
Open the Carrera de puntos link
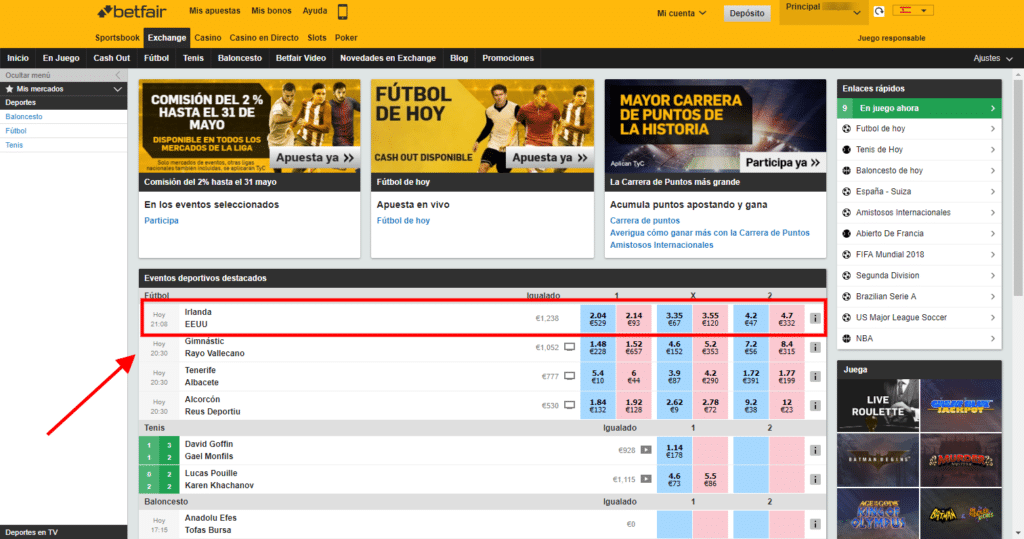pyautogui.click(x=645, y=221)
